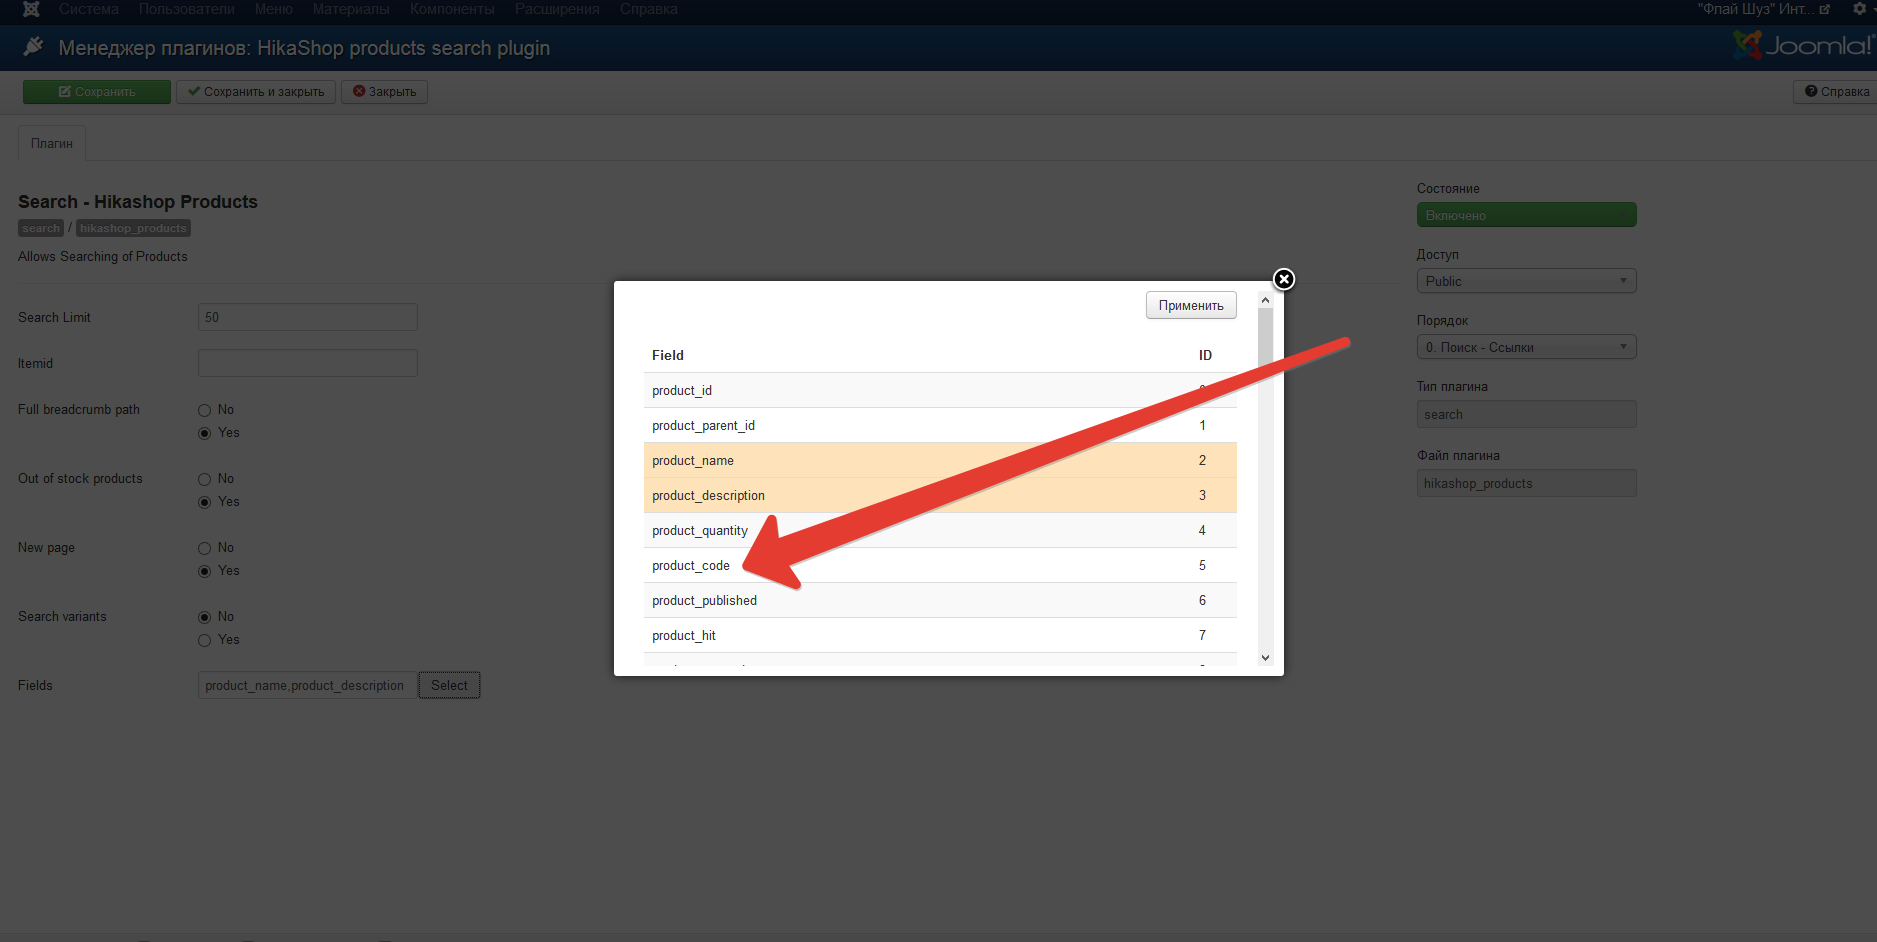Image resolution: width=1877 pixels, height=942 pixels.
Task: Select Yes for Search variants
Action: coord(204,640)
